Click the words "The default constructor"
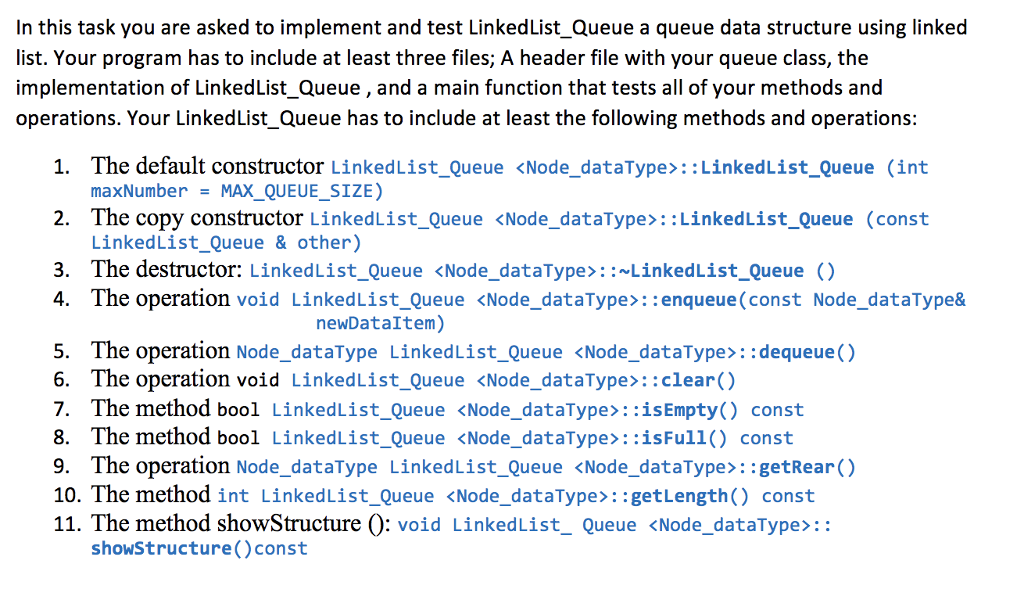The width and height of the screenshot is (1024, 607). pos(207,166)
